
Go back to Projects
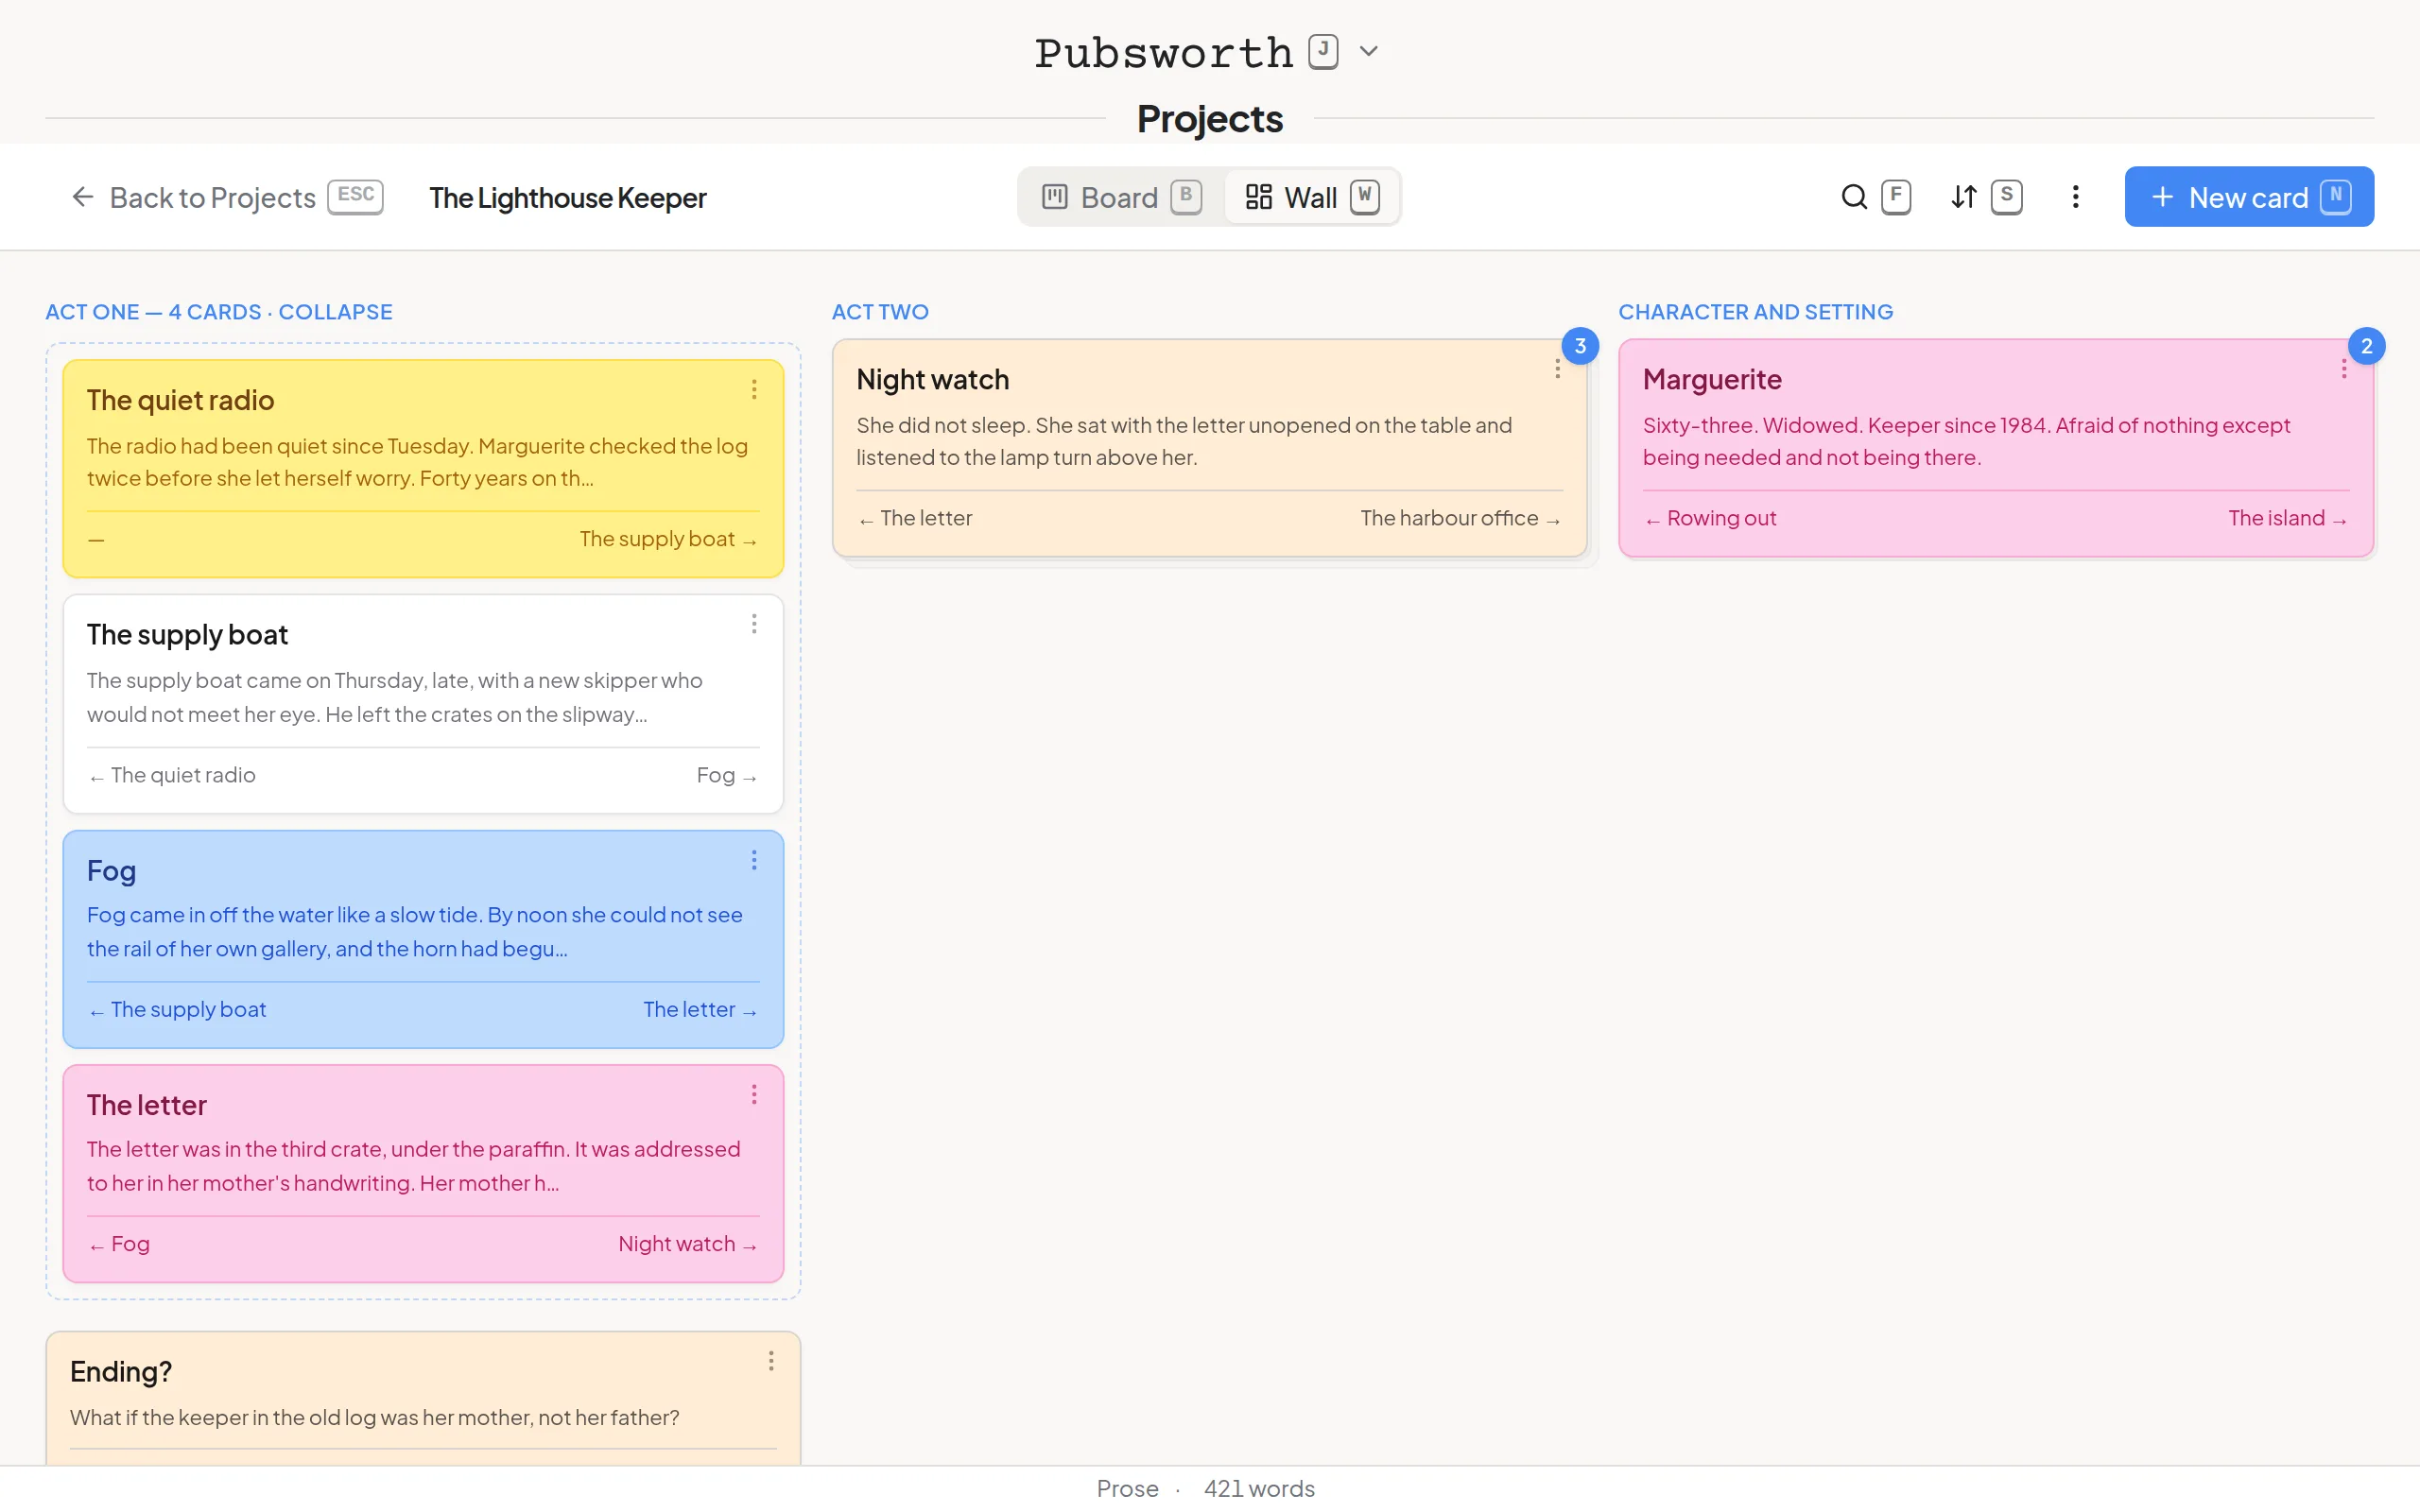click(226, 197)
